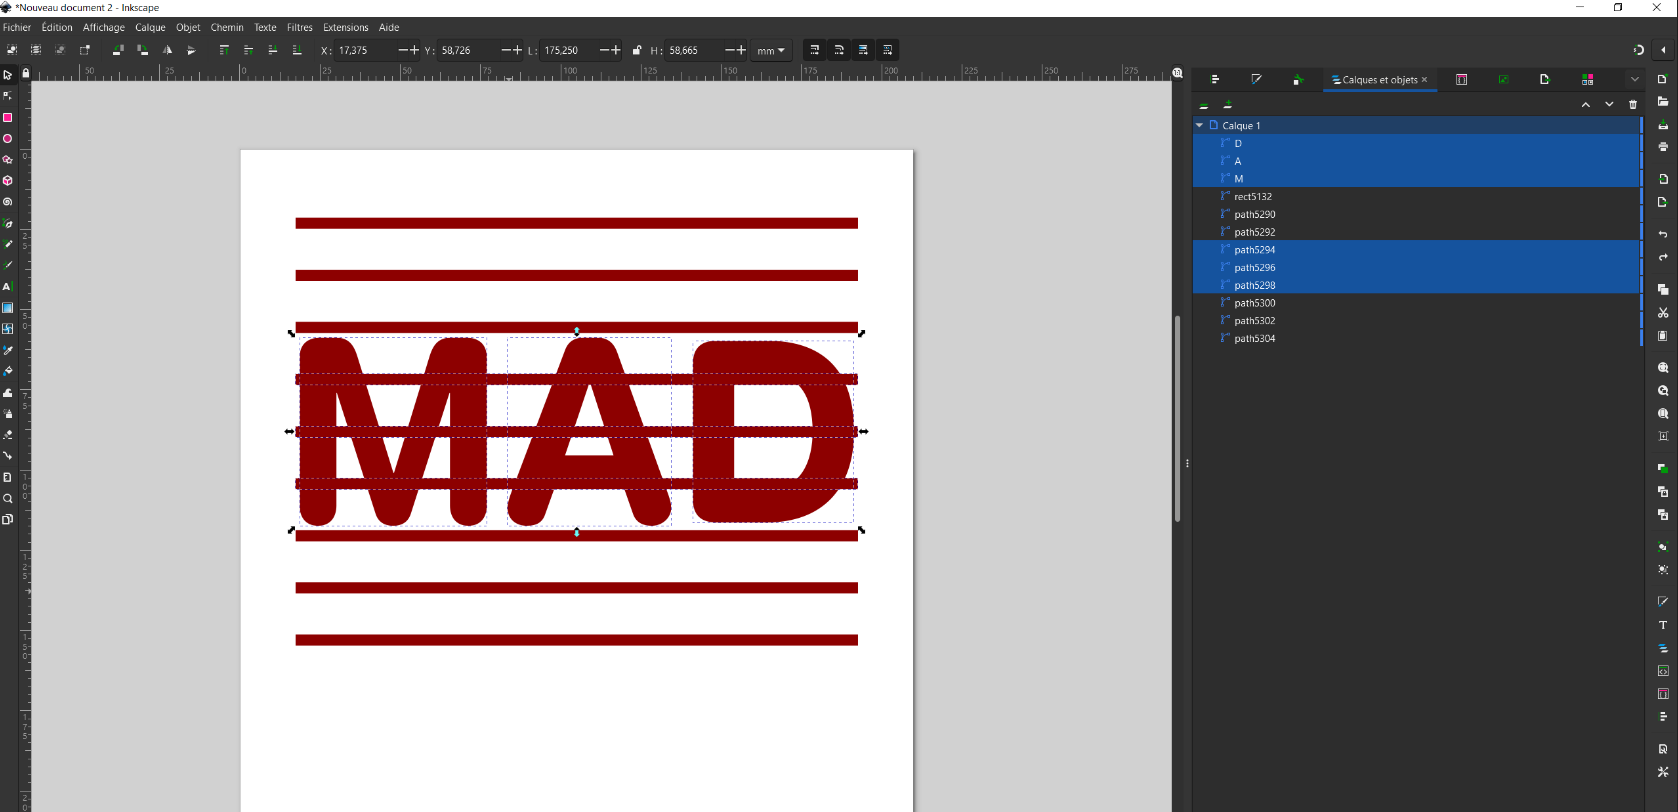Flip selection vertically icon
The width and height of the screenshot is (1678, 812).
191,50
